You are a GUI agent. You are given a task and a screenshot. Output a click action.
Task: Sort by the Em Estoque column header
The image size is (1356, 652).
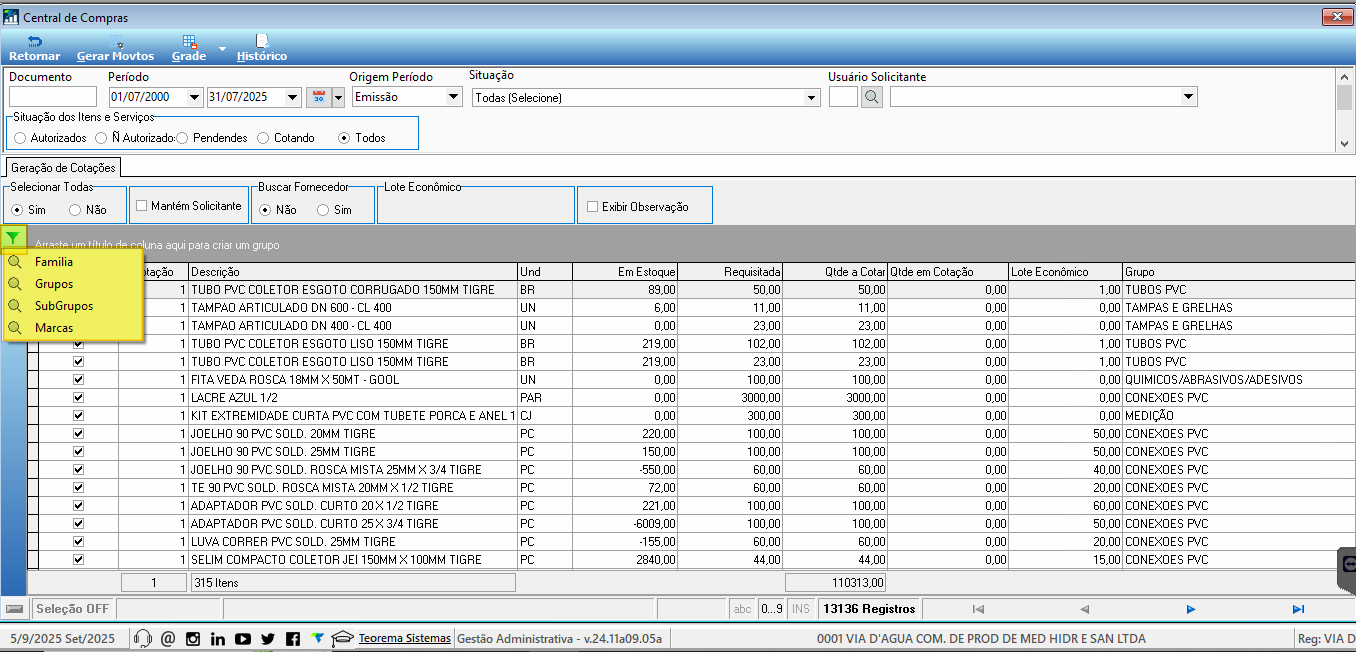[624, 272]
